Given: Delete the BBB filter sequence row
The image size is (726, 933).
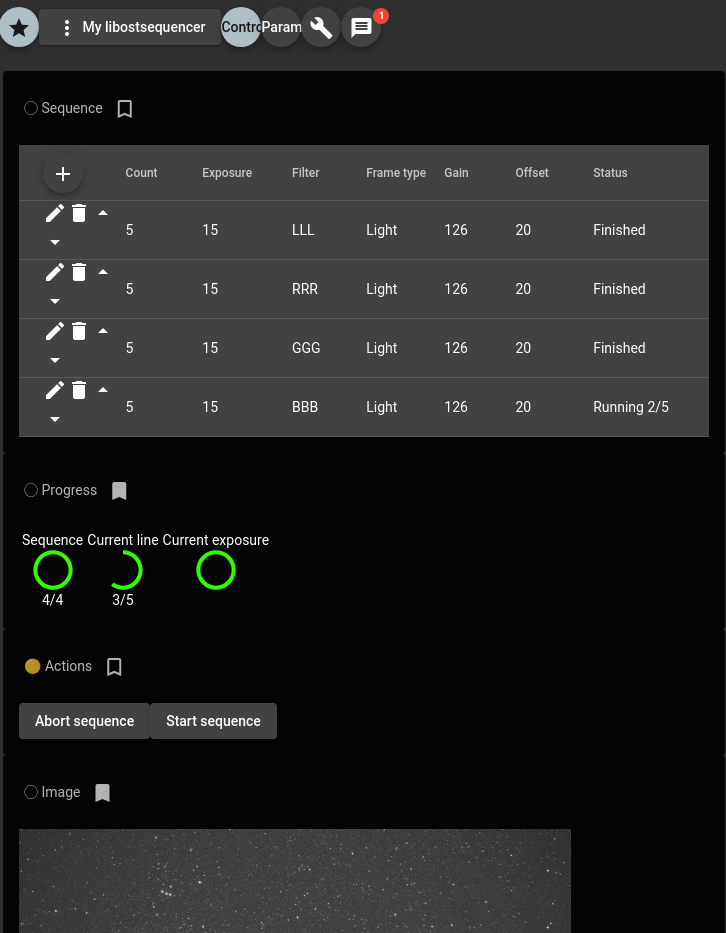Looking at the screenshot, I should [x=79, y=390].
